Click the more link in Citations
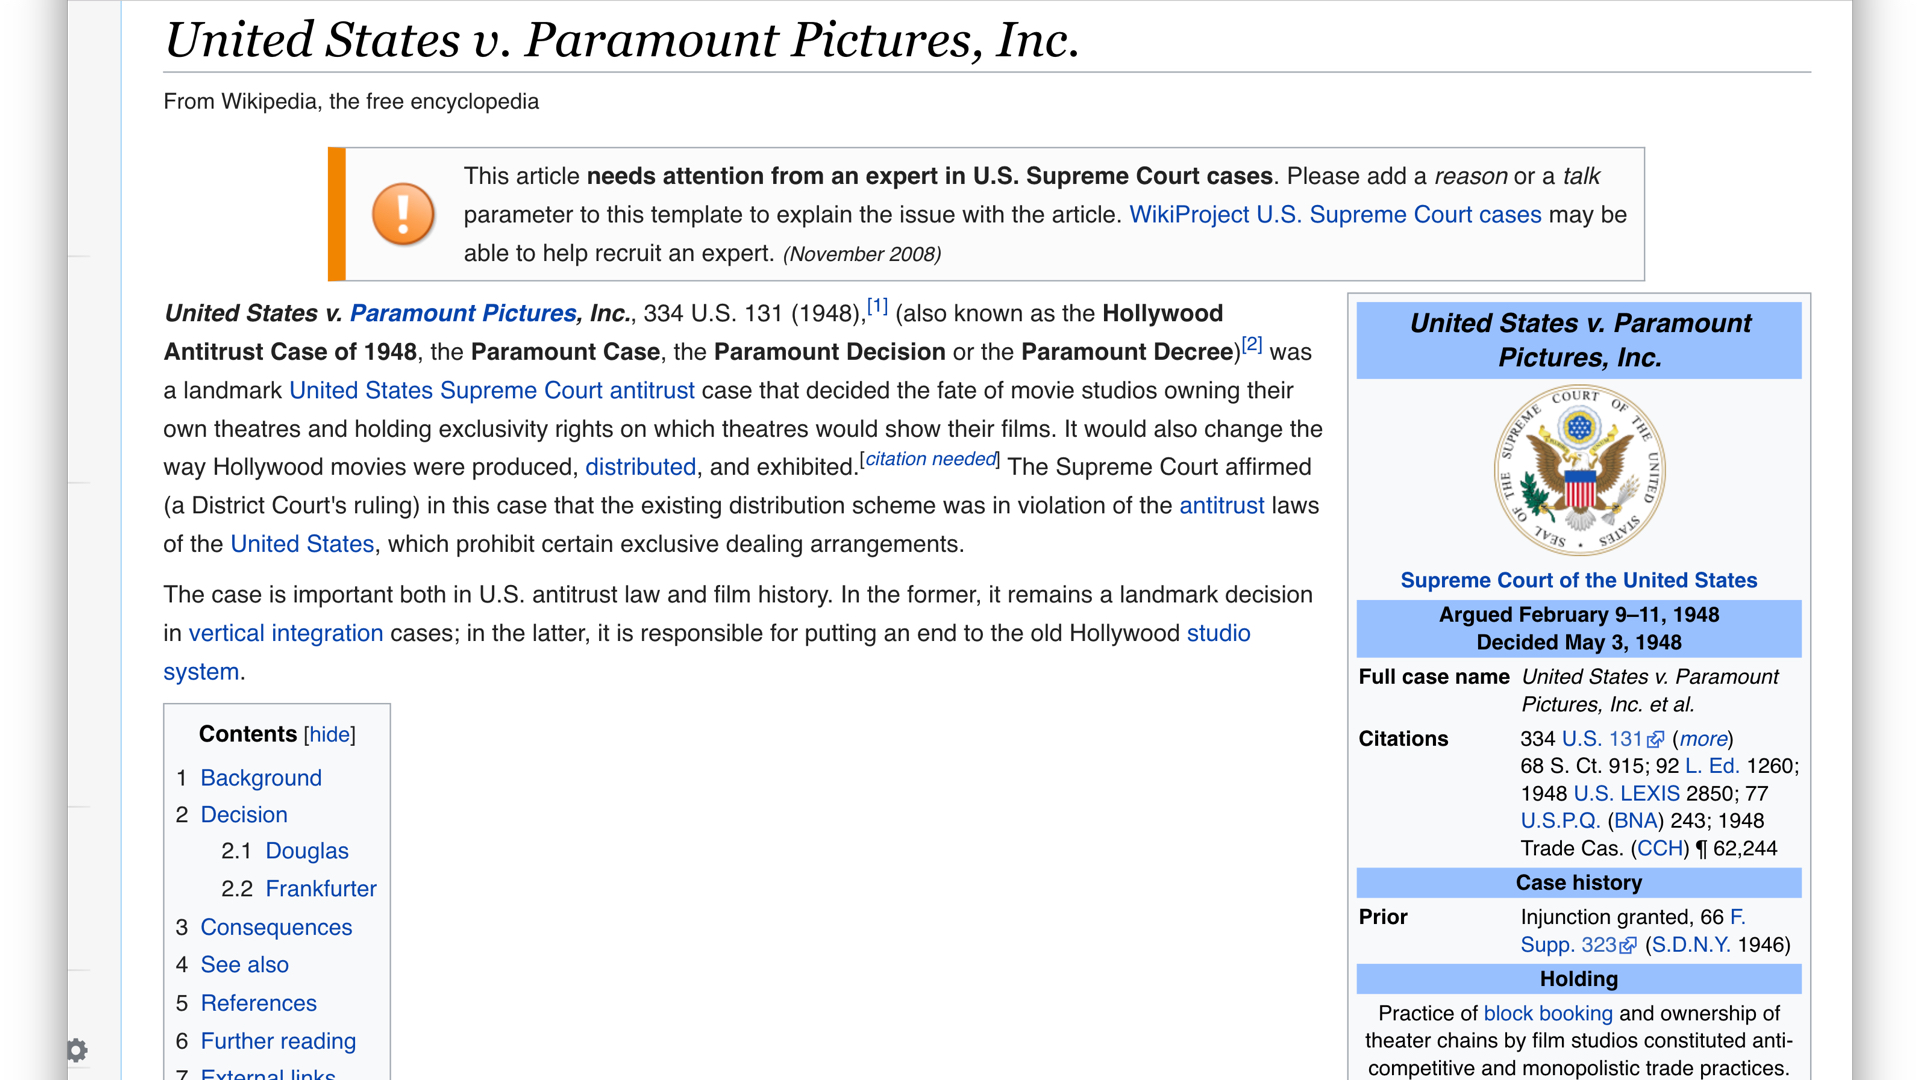 click(x=1703, y=739)
